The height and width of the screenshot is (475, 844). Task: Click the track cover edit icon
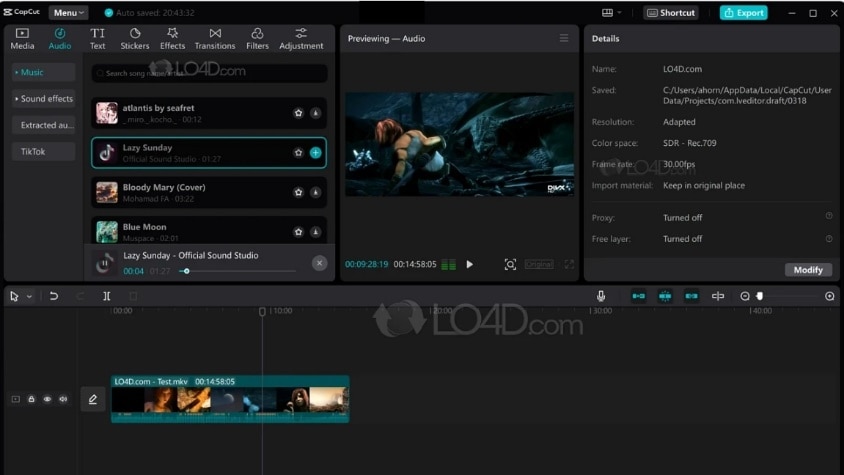tap(93, 399)
